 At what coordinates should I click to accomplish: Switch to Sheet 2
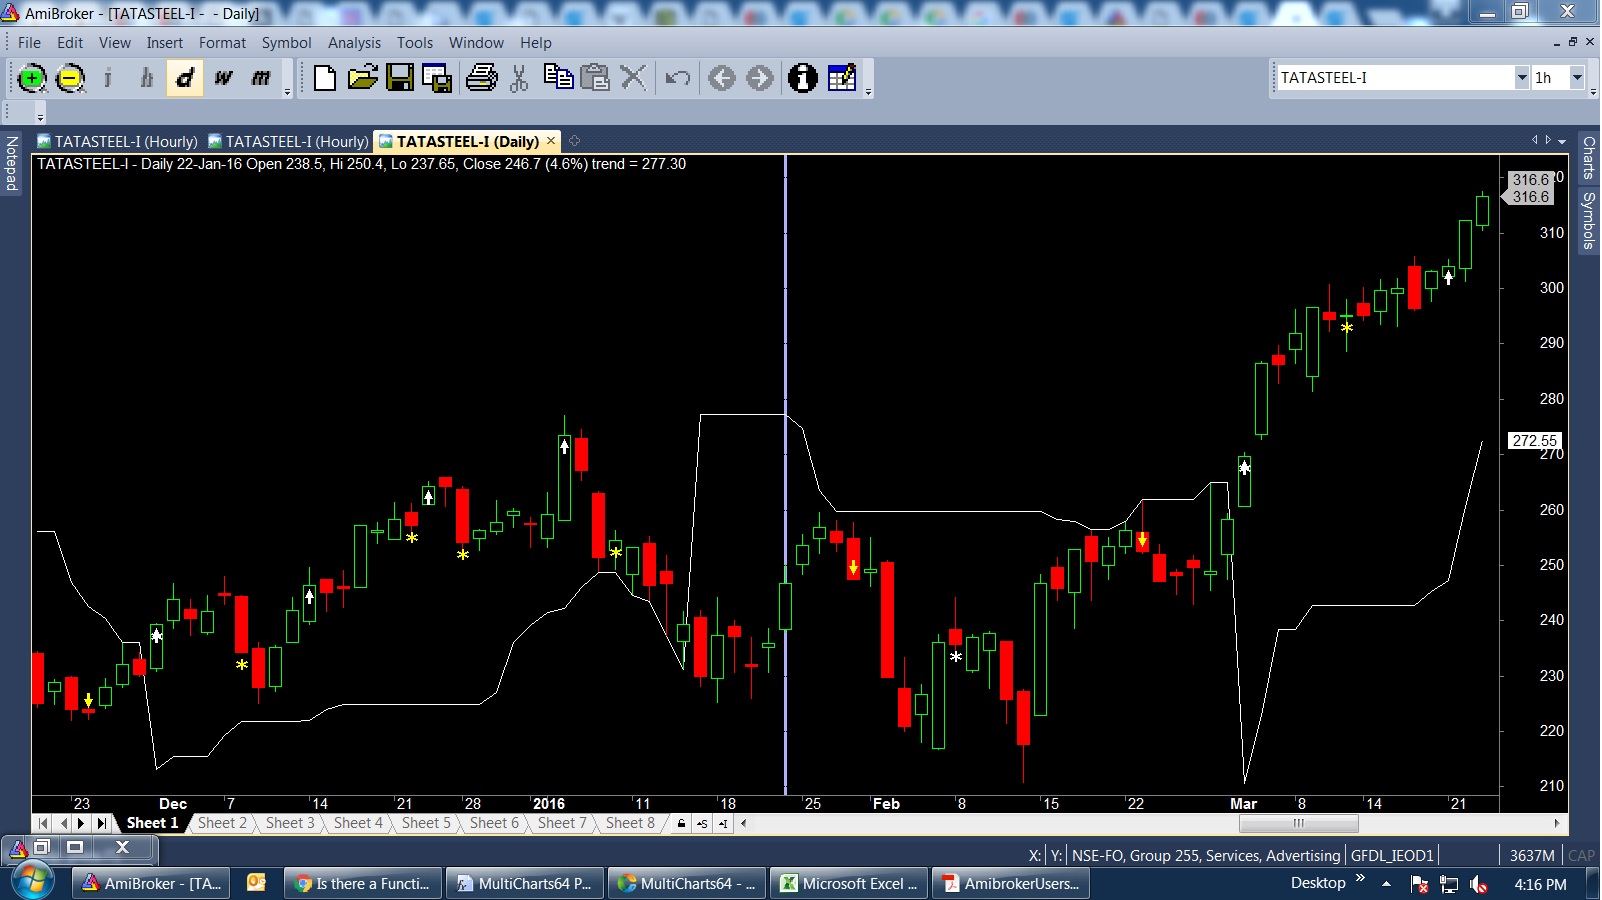point(222,823)
